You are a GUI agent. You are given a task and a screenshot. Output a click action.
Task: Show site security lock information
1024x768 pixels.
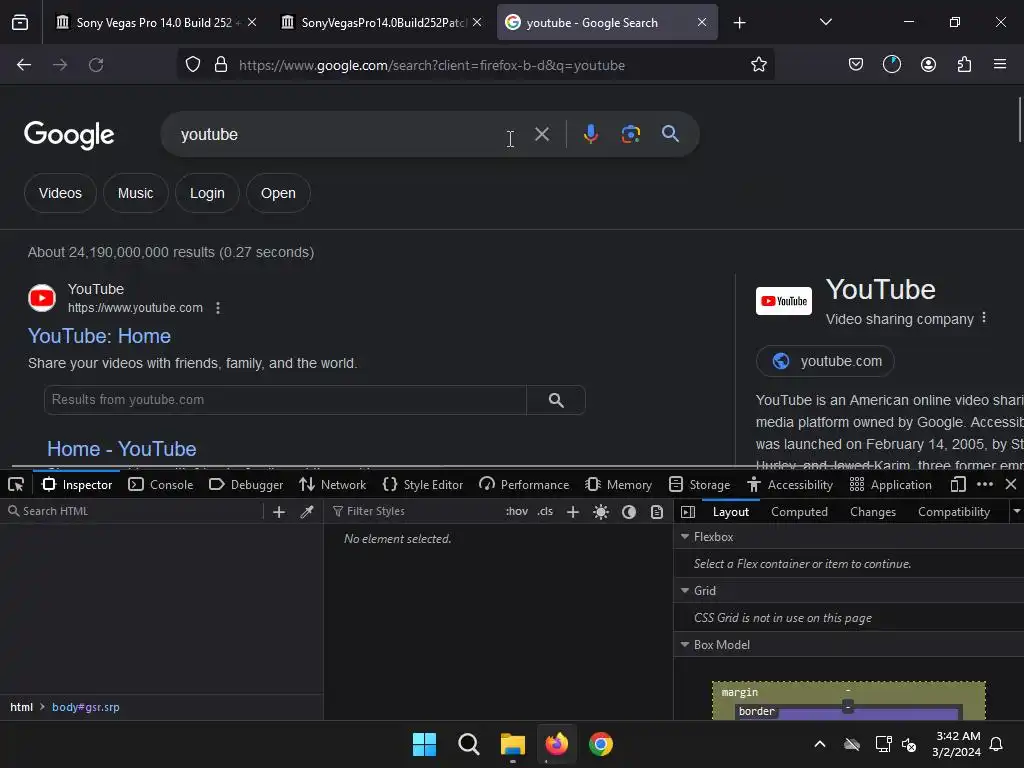click(221, 65)
